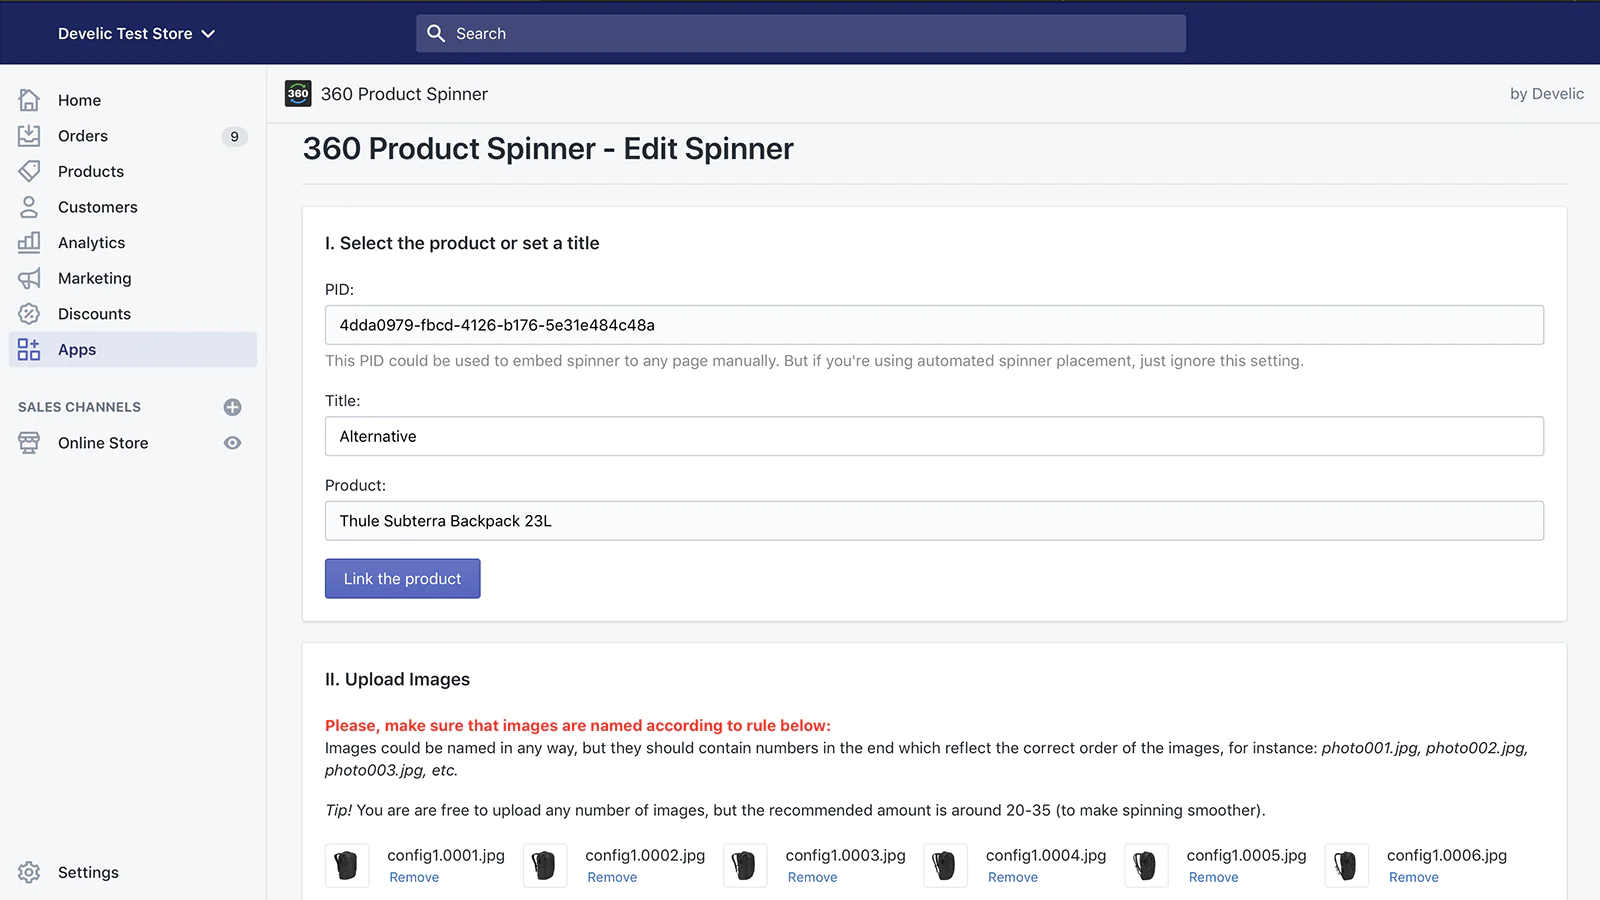Open the Develic Test Store dropdown

[x=136, y=33]
